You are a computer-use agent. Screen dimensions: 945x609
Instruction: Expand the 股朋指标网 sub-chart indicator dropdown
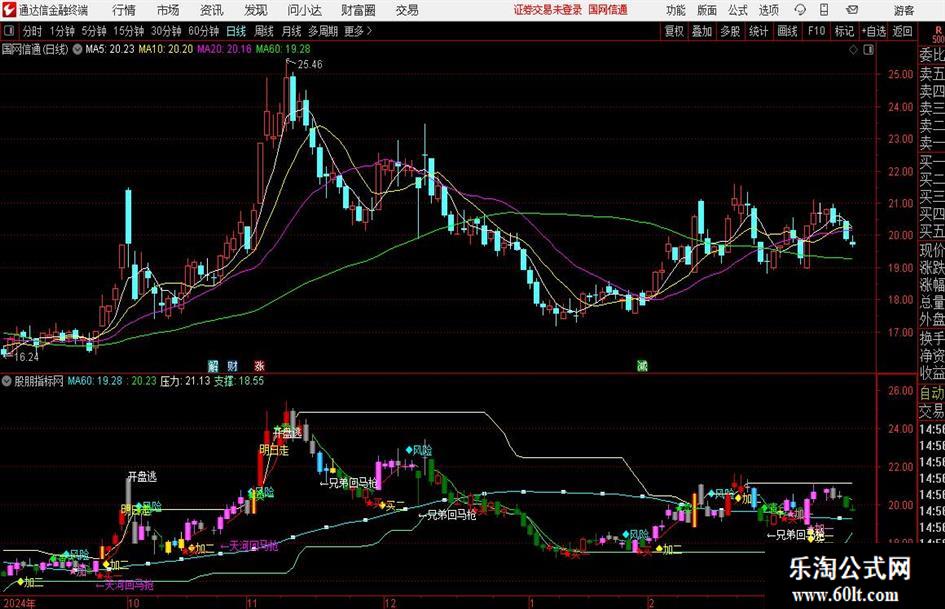(x=7, y=381)
